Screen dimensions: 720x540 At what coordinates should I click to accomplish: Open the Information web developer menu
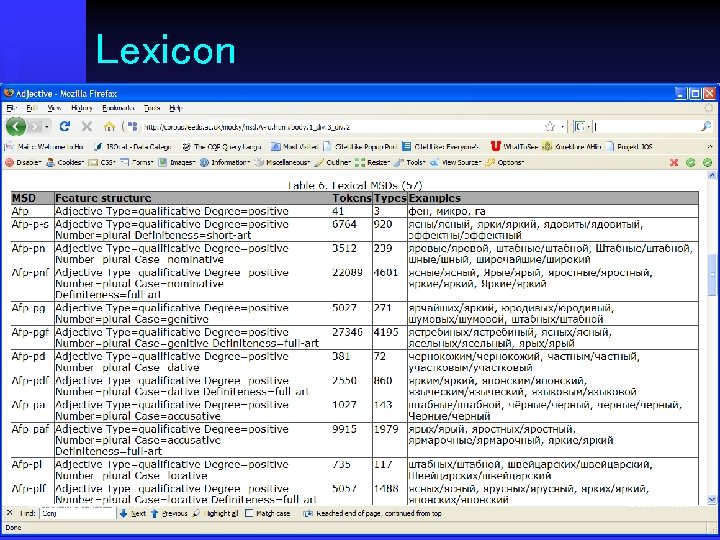pyautogui.click(x=225, y=162)
